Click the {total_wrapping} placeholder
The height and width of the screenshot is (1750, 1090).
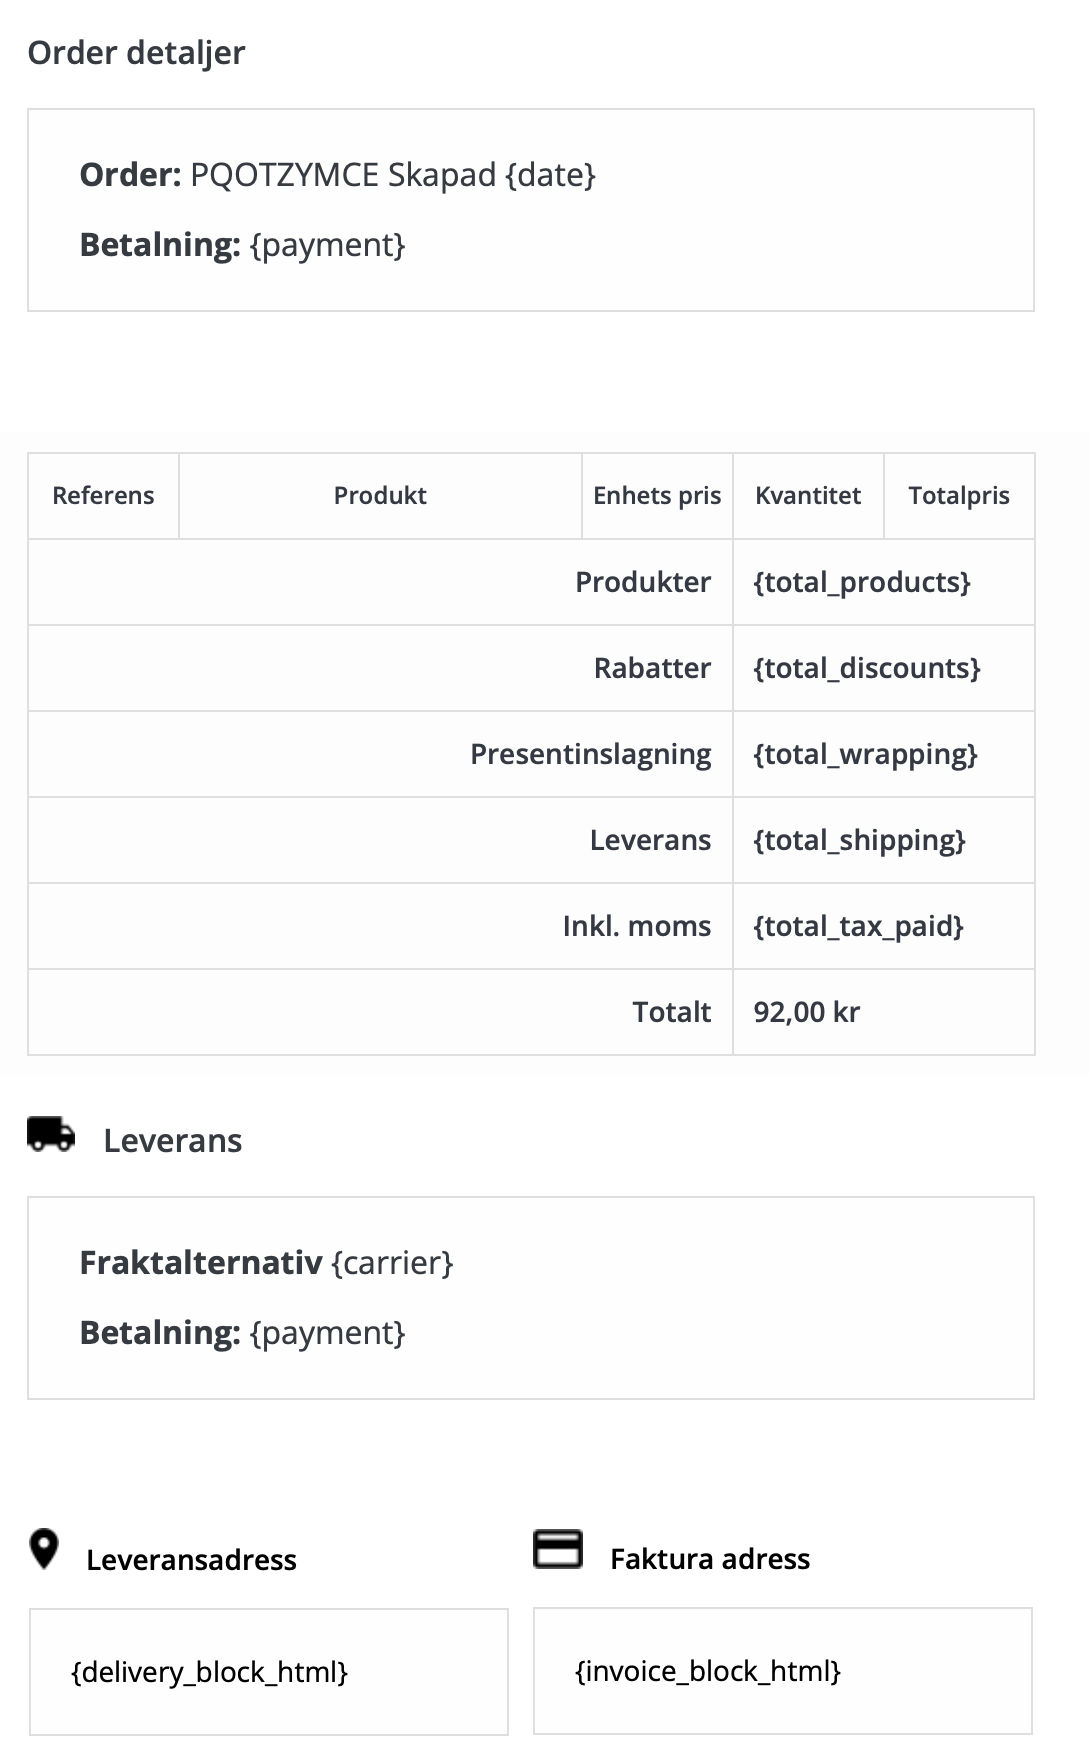[x=865, y=754]
